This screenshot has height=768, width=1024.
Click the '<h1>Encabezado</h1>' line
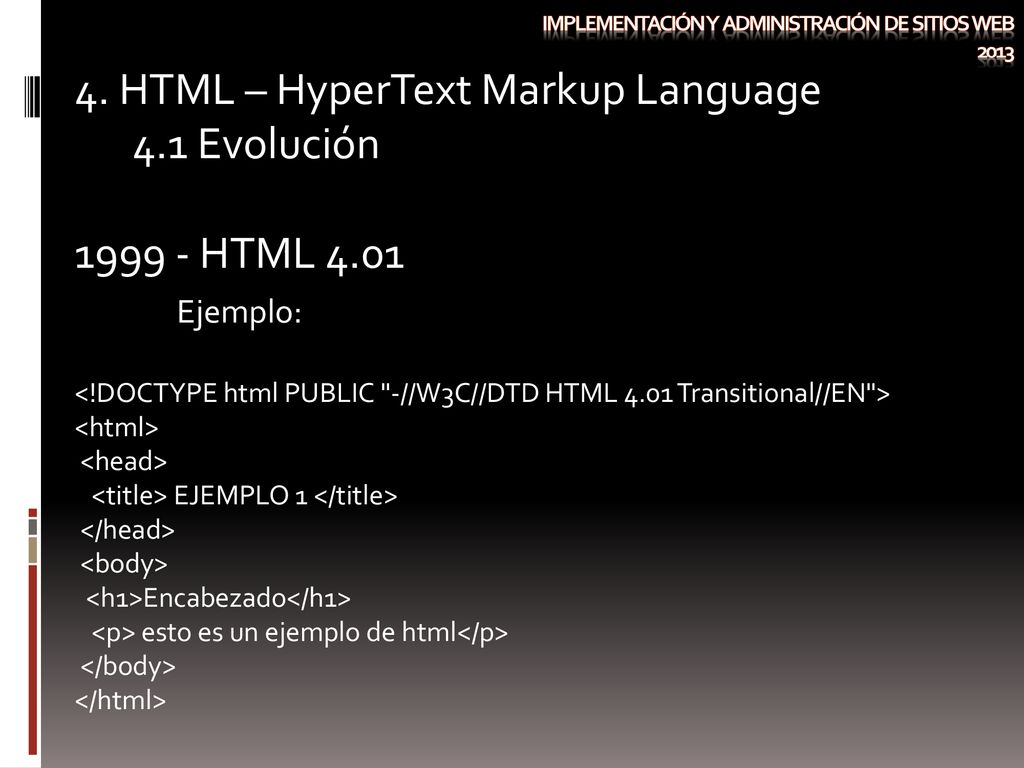click(219, 598)
